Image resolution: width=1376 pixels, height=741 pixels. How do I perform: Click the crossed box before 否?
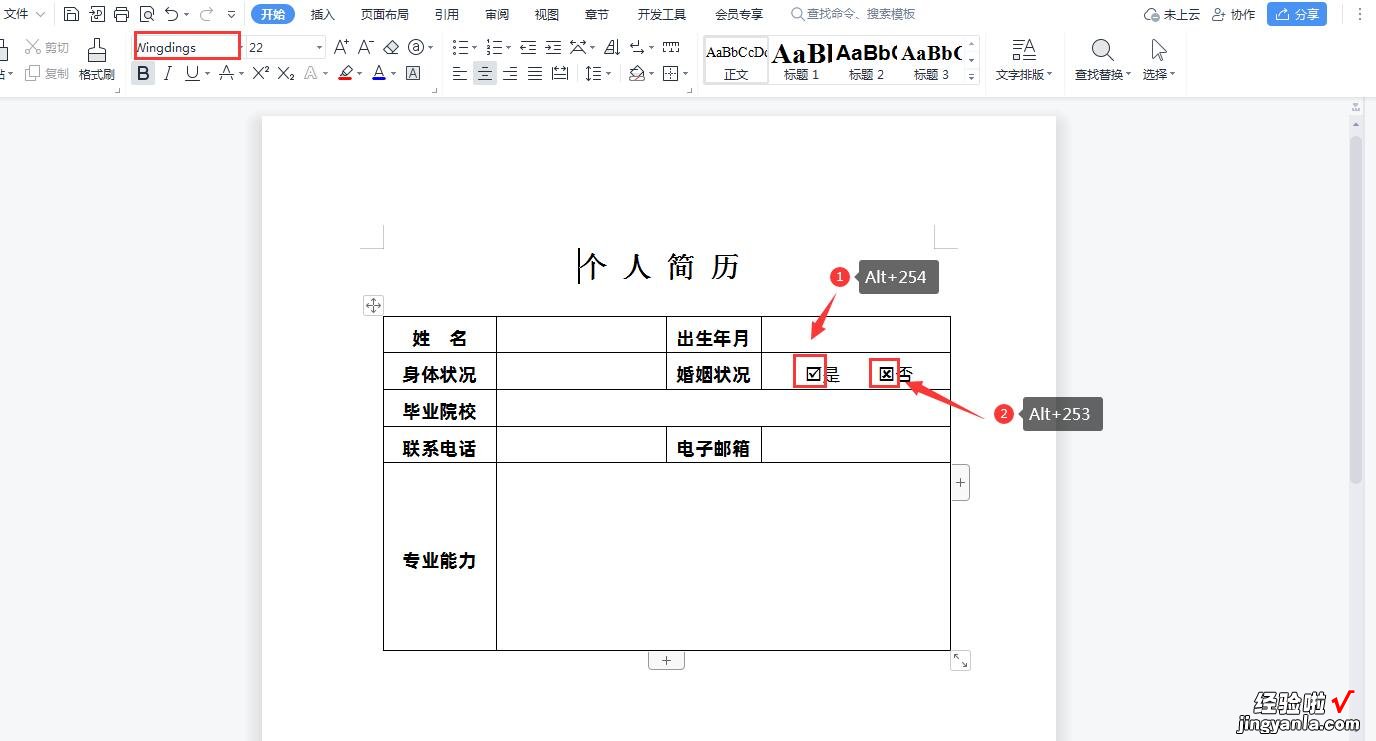[886, 374]
